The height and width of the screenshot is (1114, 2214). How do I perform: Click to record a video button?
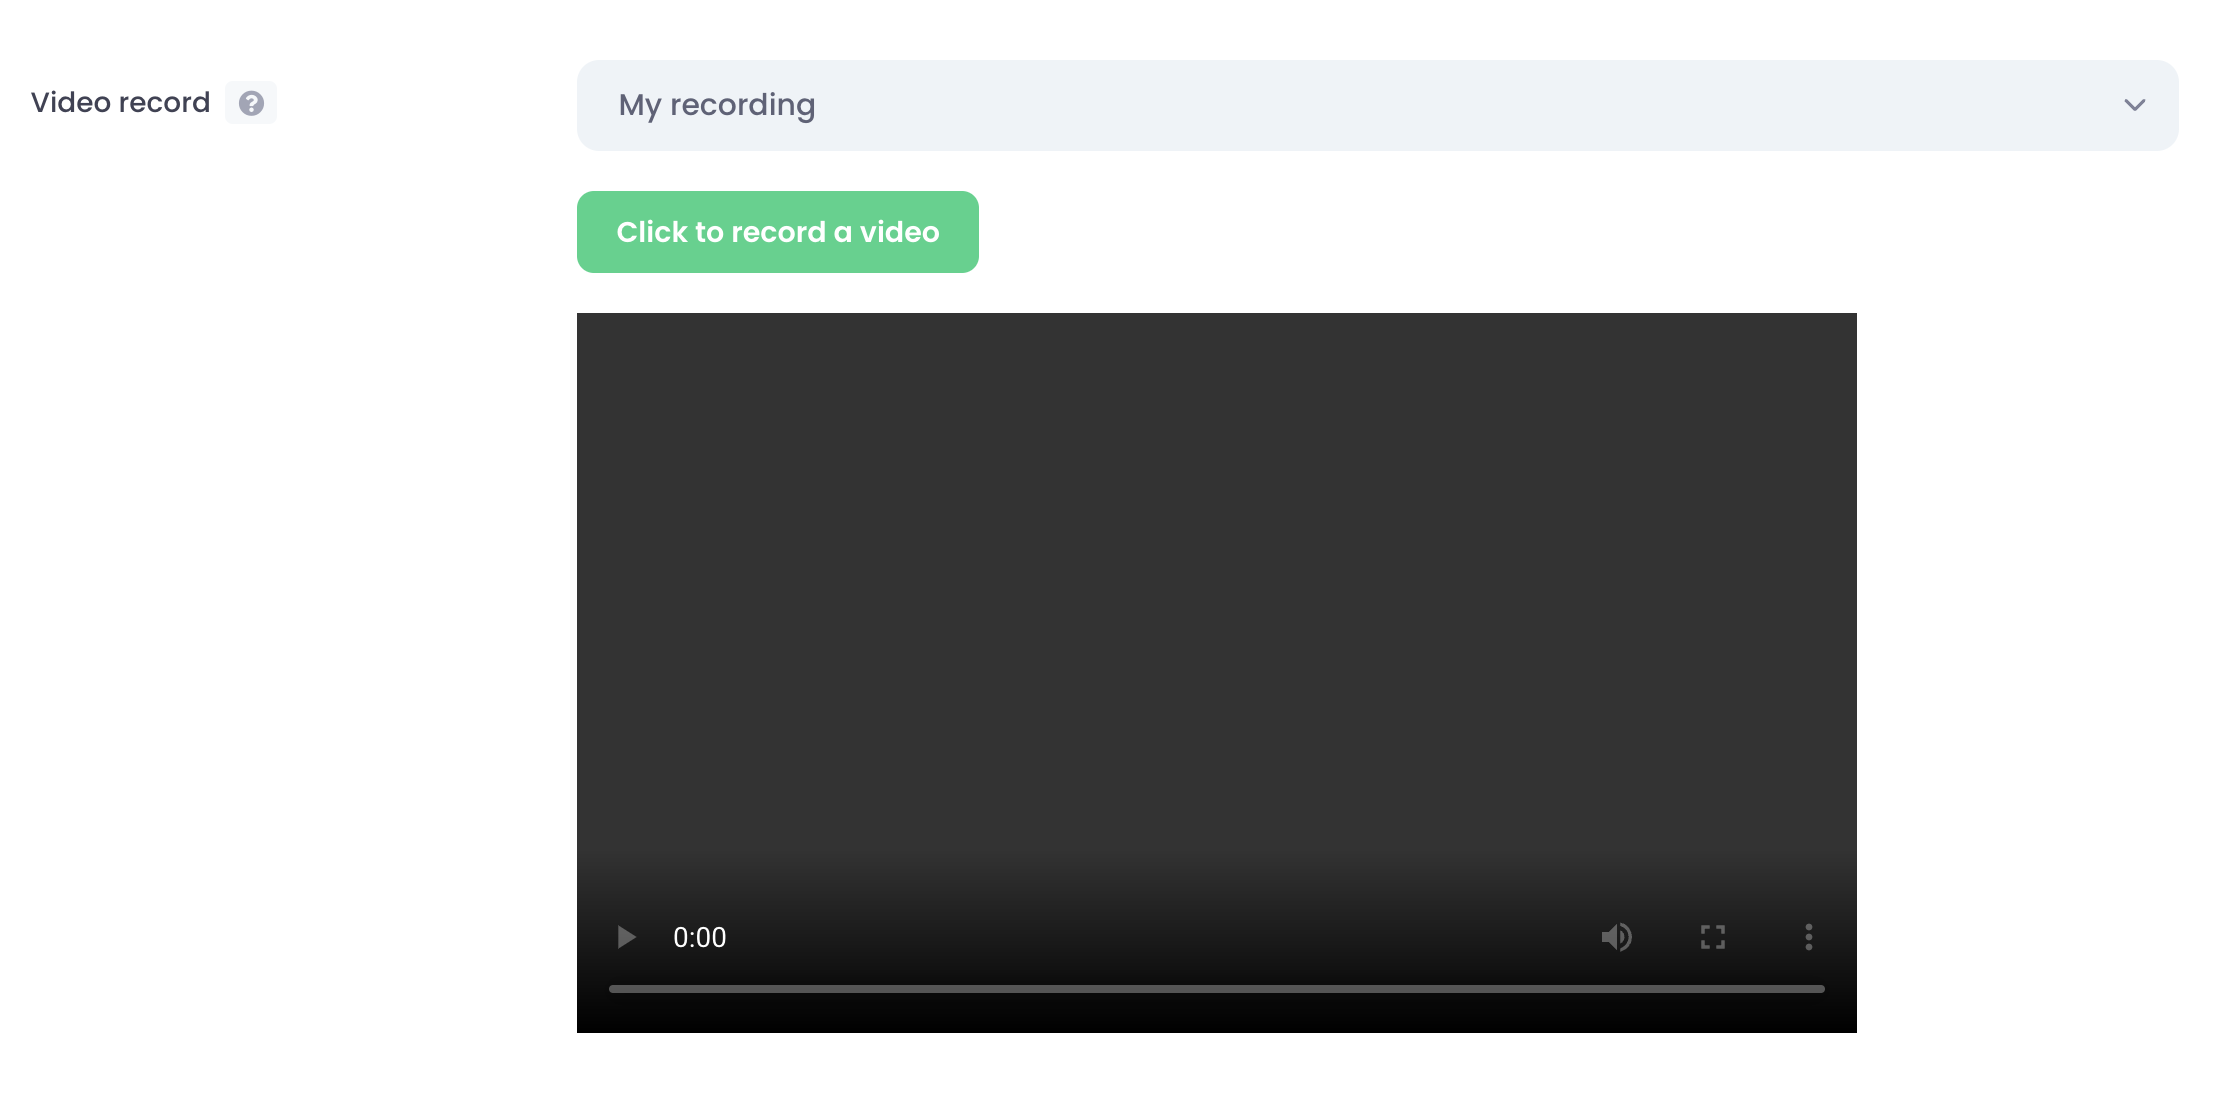coord(777,232)
